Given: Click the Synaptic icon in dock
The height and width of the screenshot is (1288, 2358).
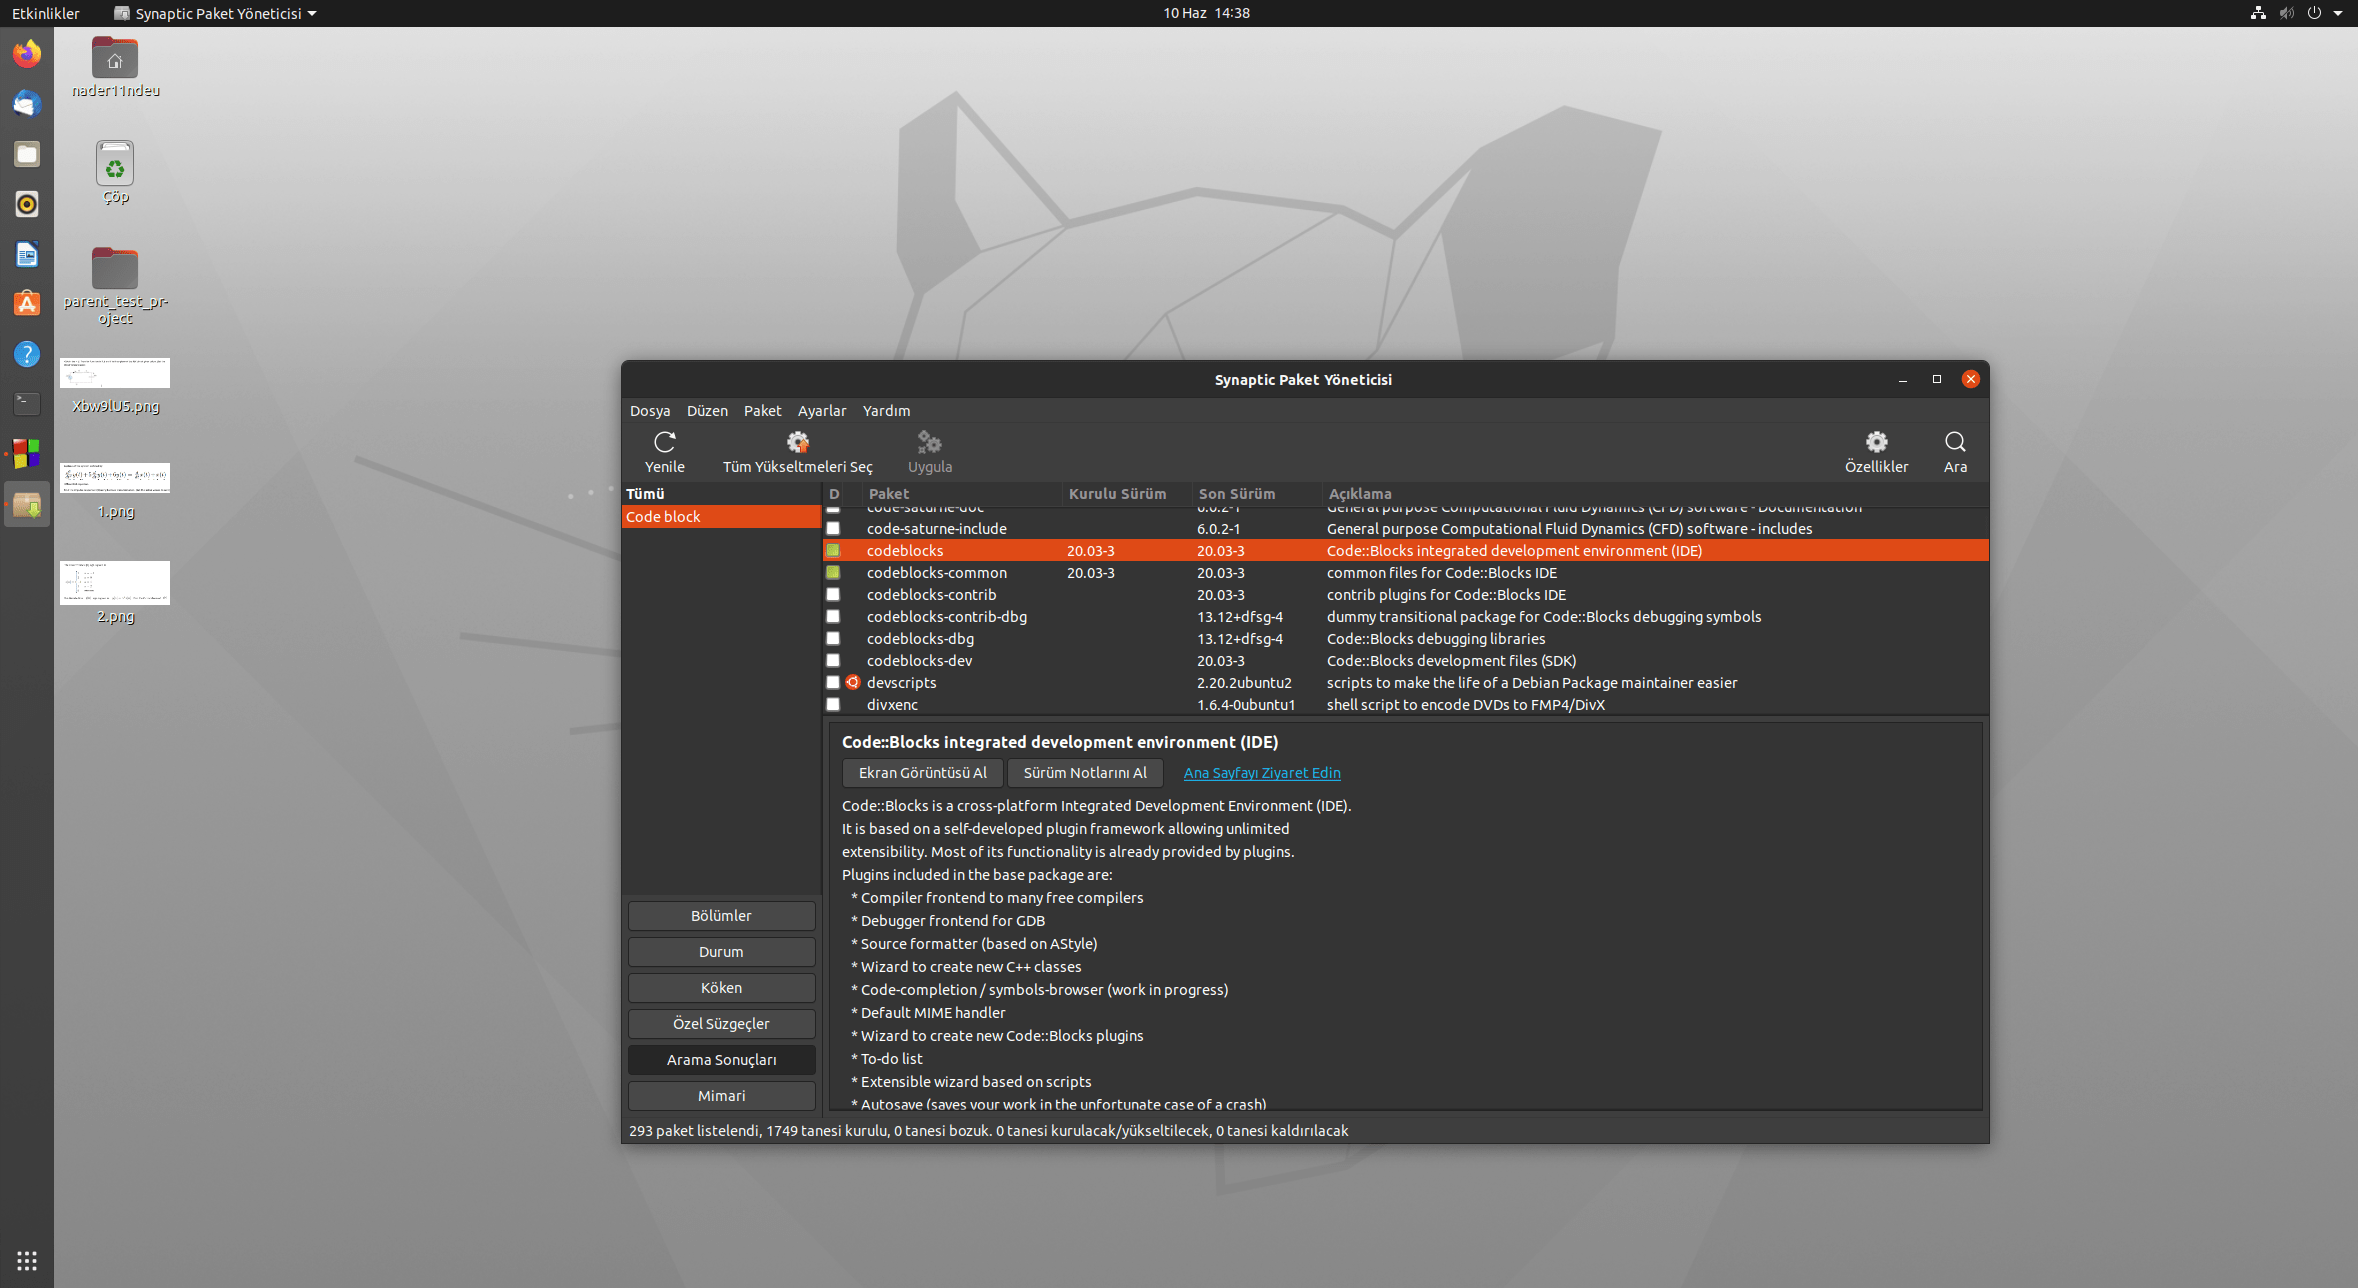Looking at the screenshot, I should [x=27, y=505].
